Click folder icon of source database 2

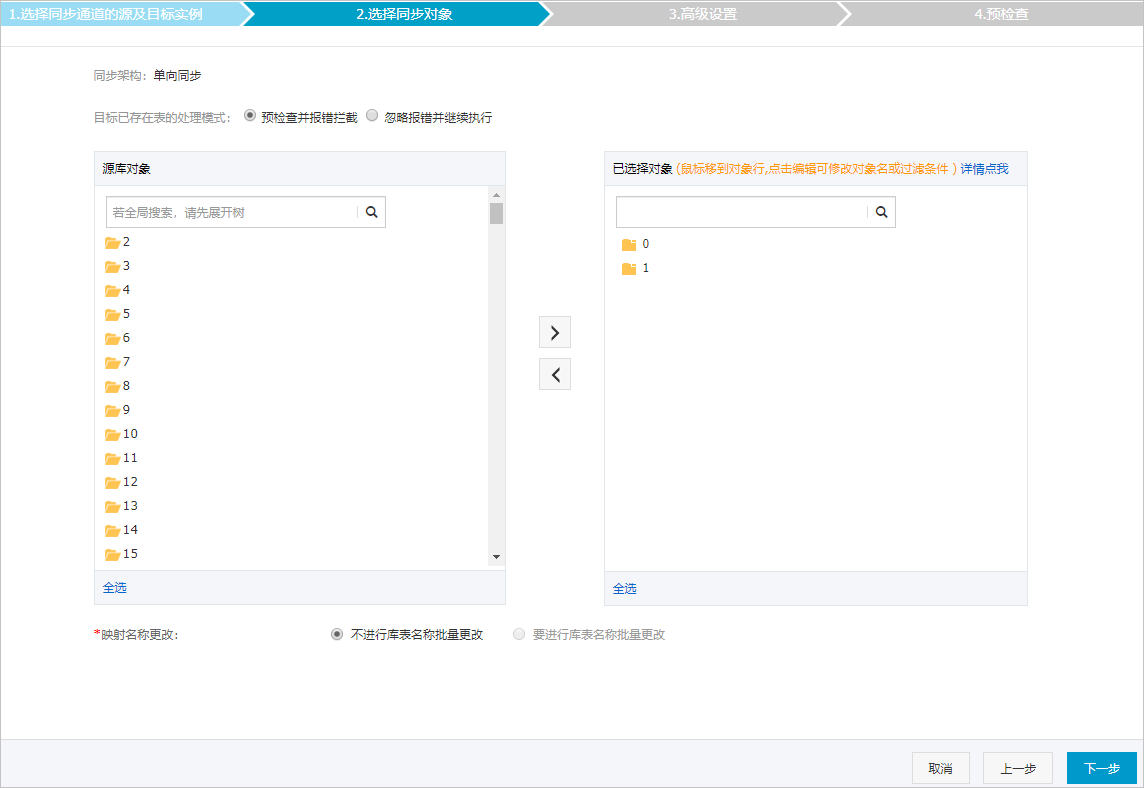(112, 242)
